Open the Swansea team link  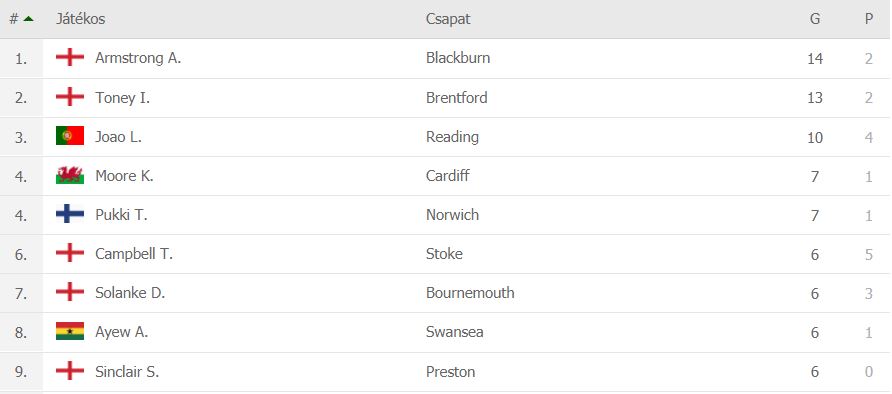pos(455,332)
